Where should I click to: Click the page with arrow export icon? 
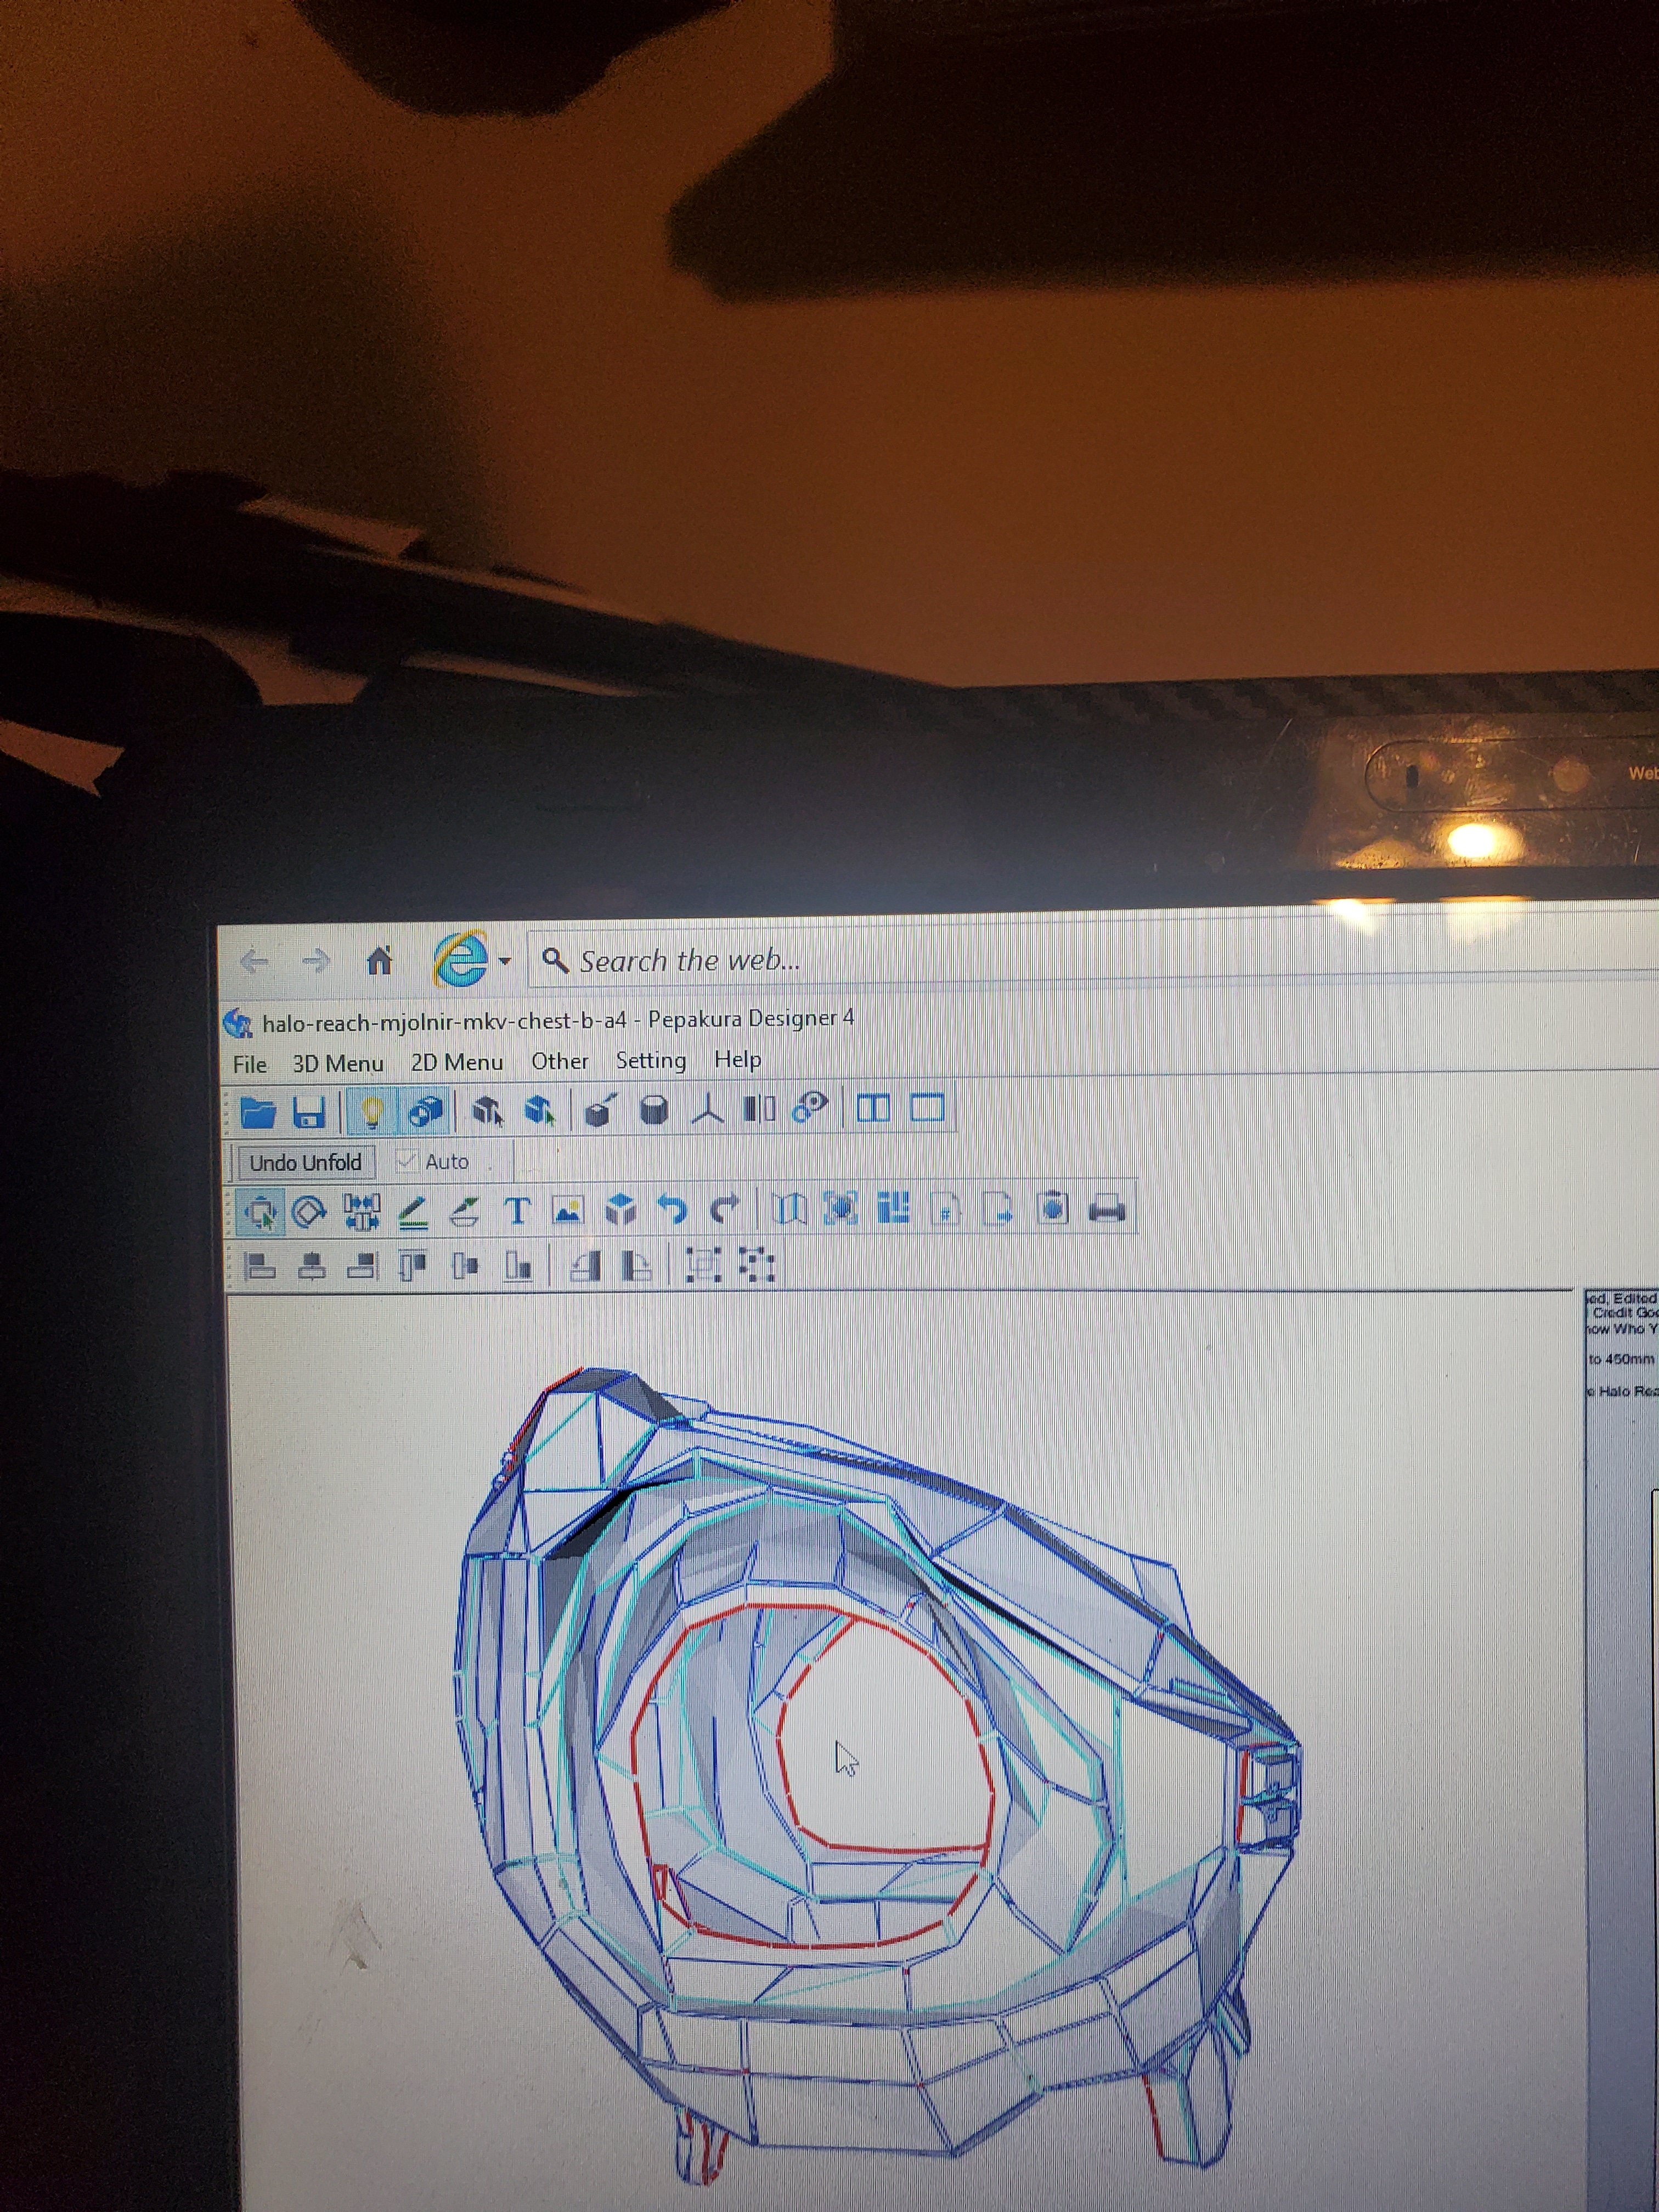click(x=998, y=1209)
